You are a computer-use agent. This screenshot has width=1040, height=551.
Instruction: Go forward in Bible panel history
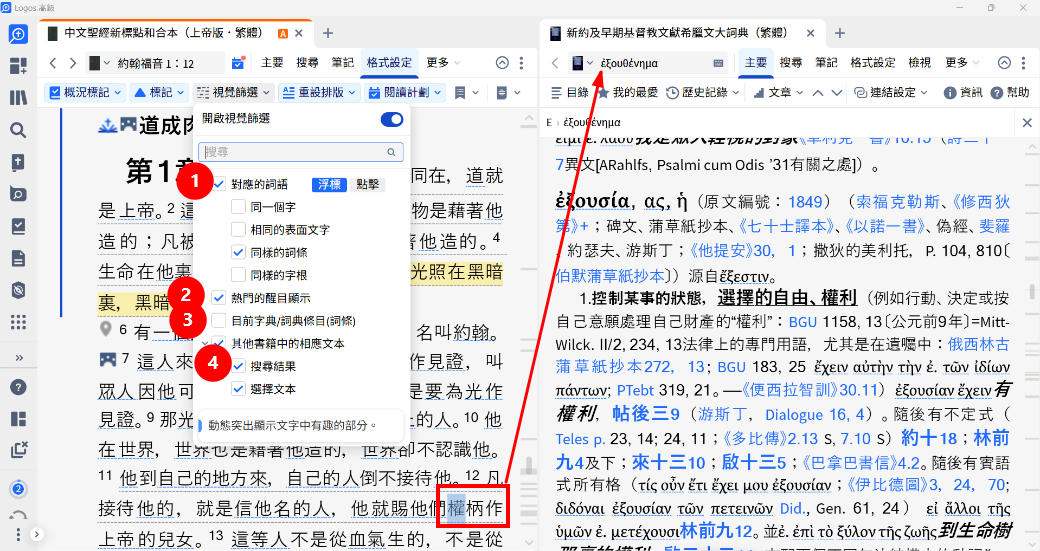pyautogui.click(x=73, y=63)
